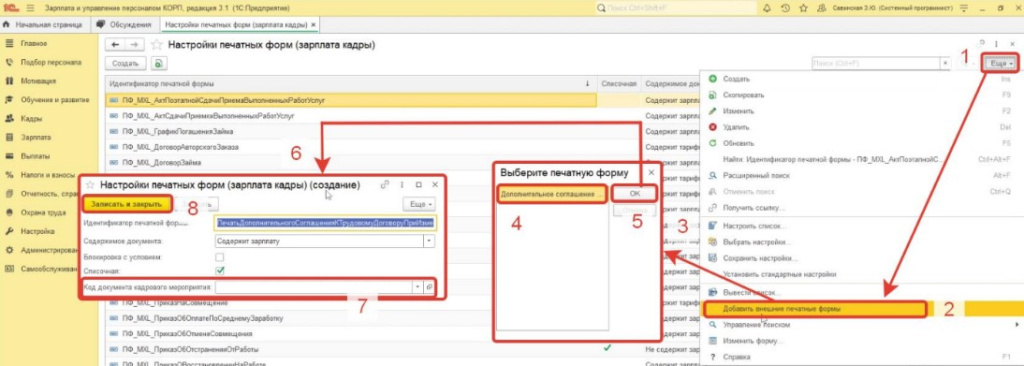Click the green document icon beside Создать
The height and width of the screenshot is (366, 1024).
(158, 64)
